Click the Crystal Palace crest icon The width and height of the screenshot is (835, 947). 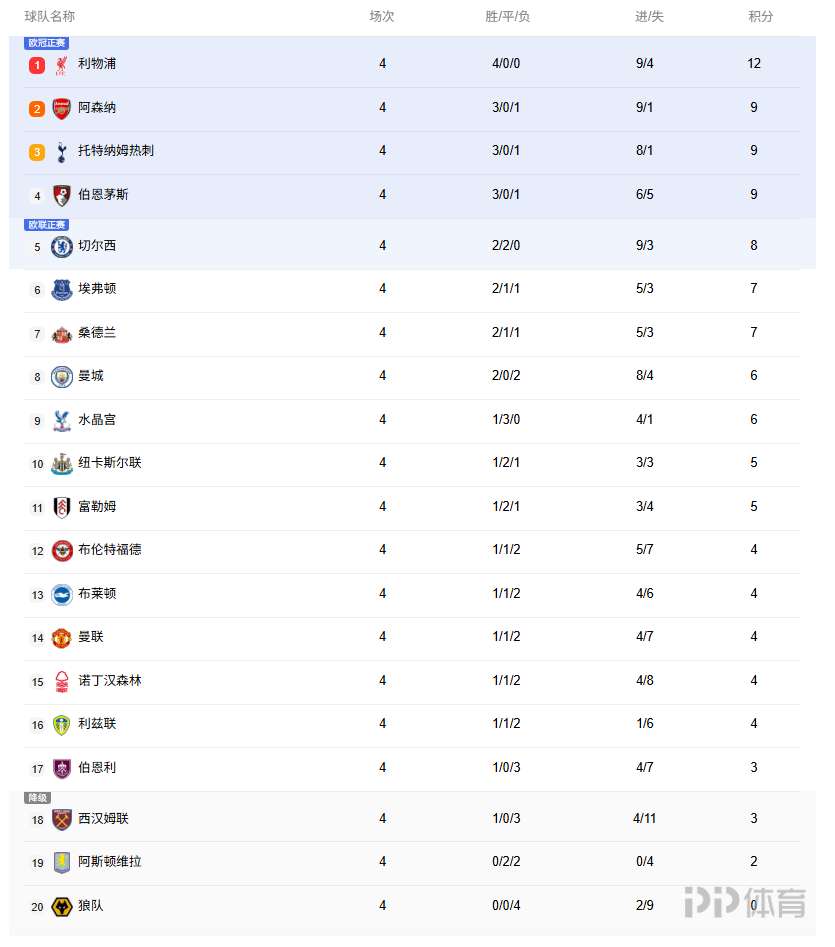(x=62, y=421)
